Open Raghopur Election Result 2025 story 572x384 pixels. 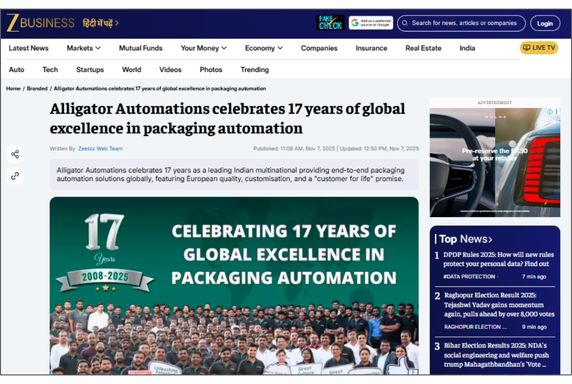[x=499, y=305]
